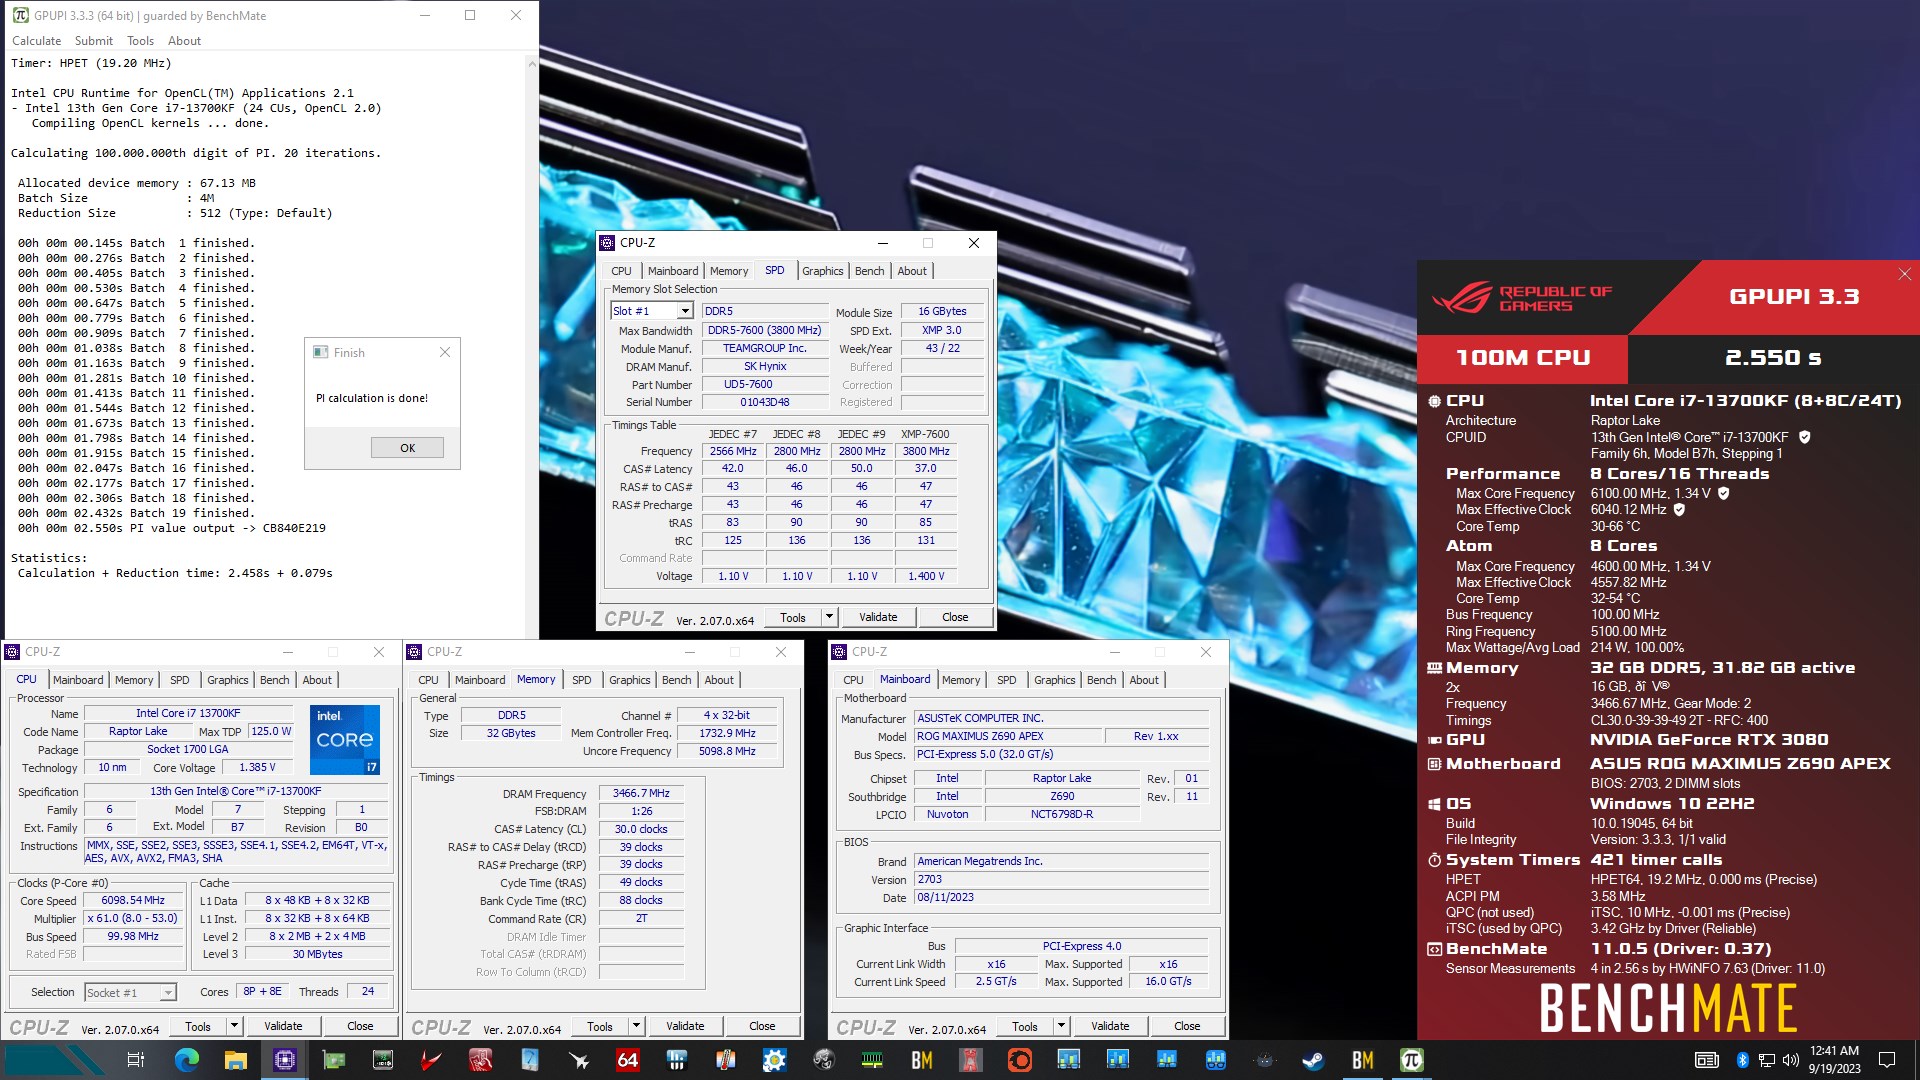Click Validate in the Mainboard CPU-Z window
The height and width of the screenshot is (1080, 1920).
click(x=1110, y=1026)
